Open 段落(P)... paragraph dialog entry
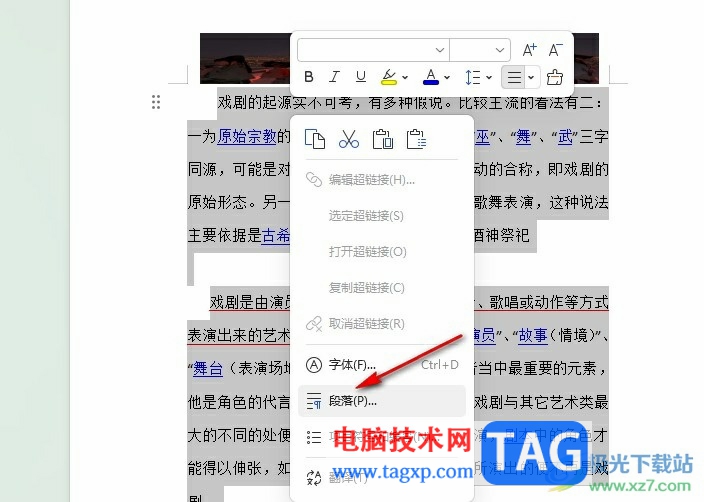 click(x=382, y=401)
